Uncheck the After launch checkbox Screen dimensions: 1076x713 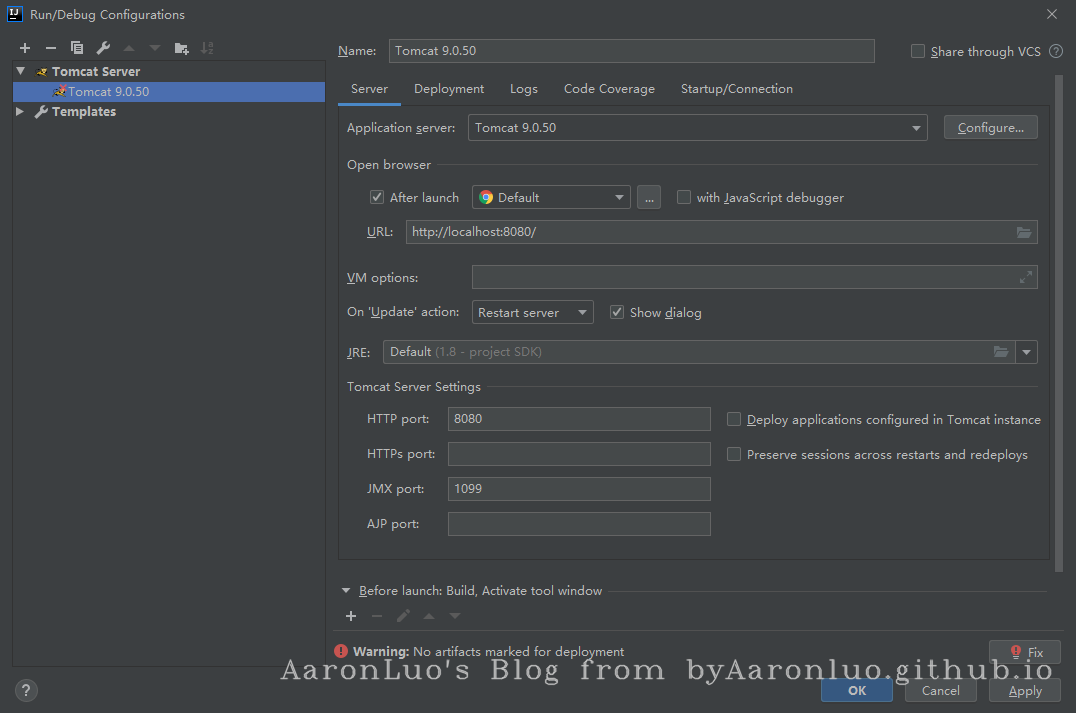[x=377, y=198]
